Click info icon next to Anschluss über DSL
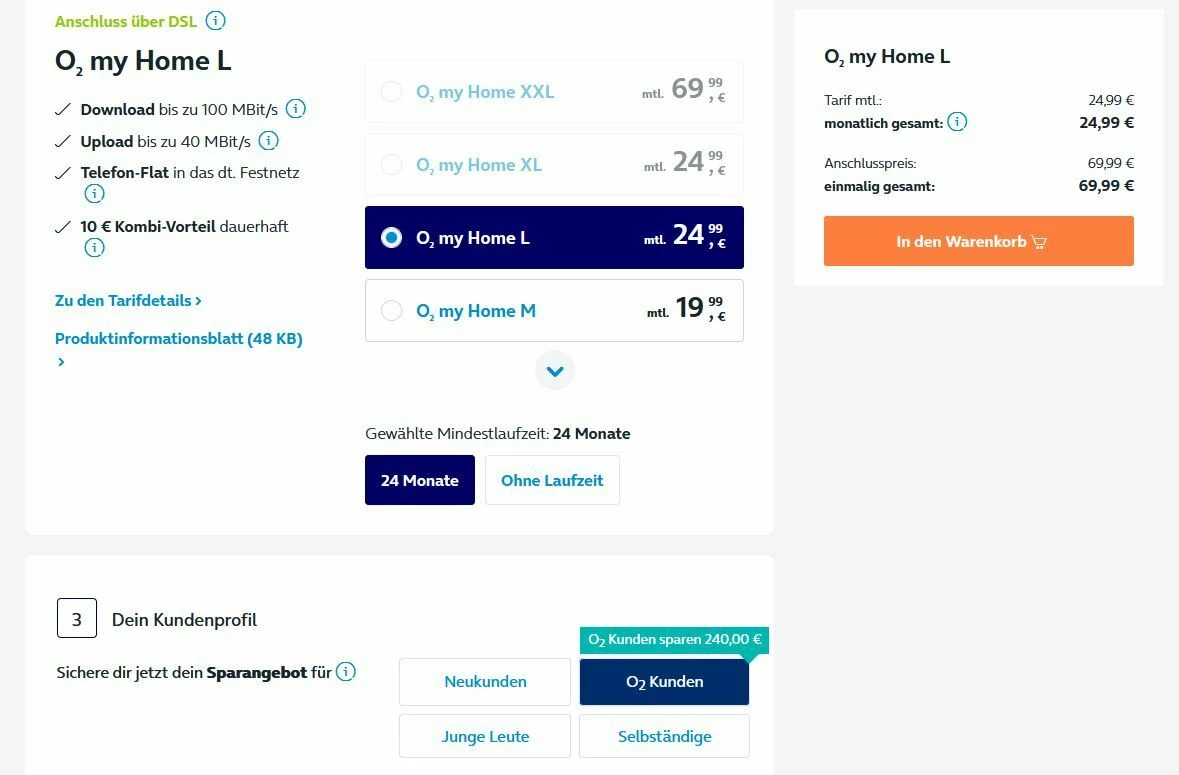The height and width of the screenshot is (775, 1179). (216, 21)
